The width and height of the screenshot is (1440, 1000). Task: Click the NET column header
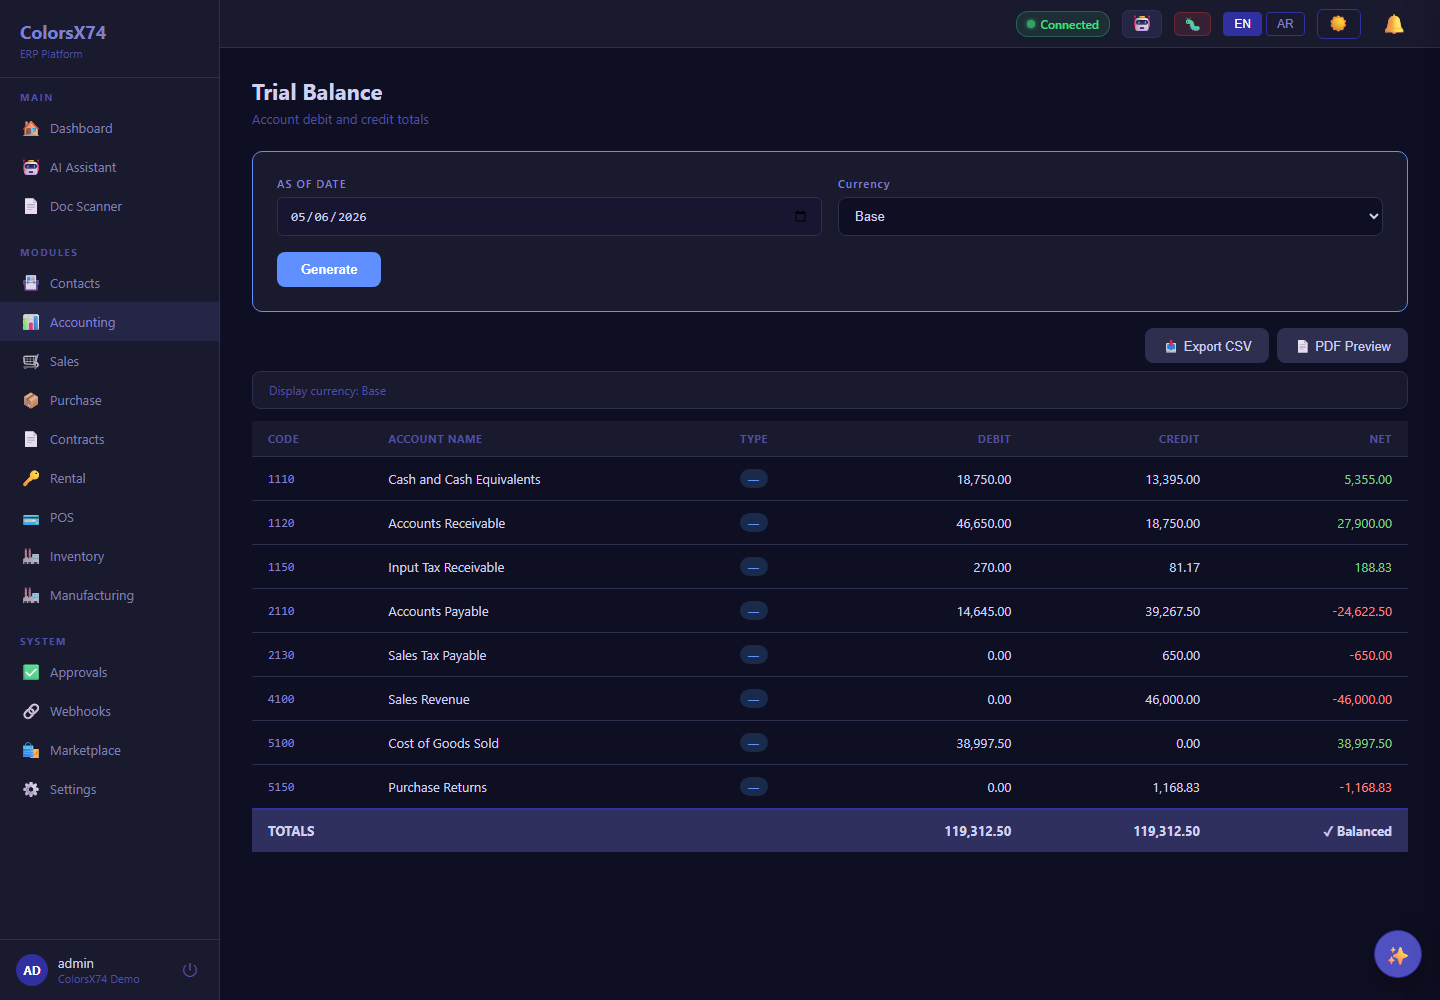click(x=1380, y=439)
